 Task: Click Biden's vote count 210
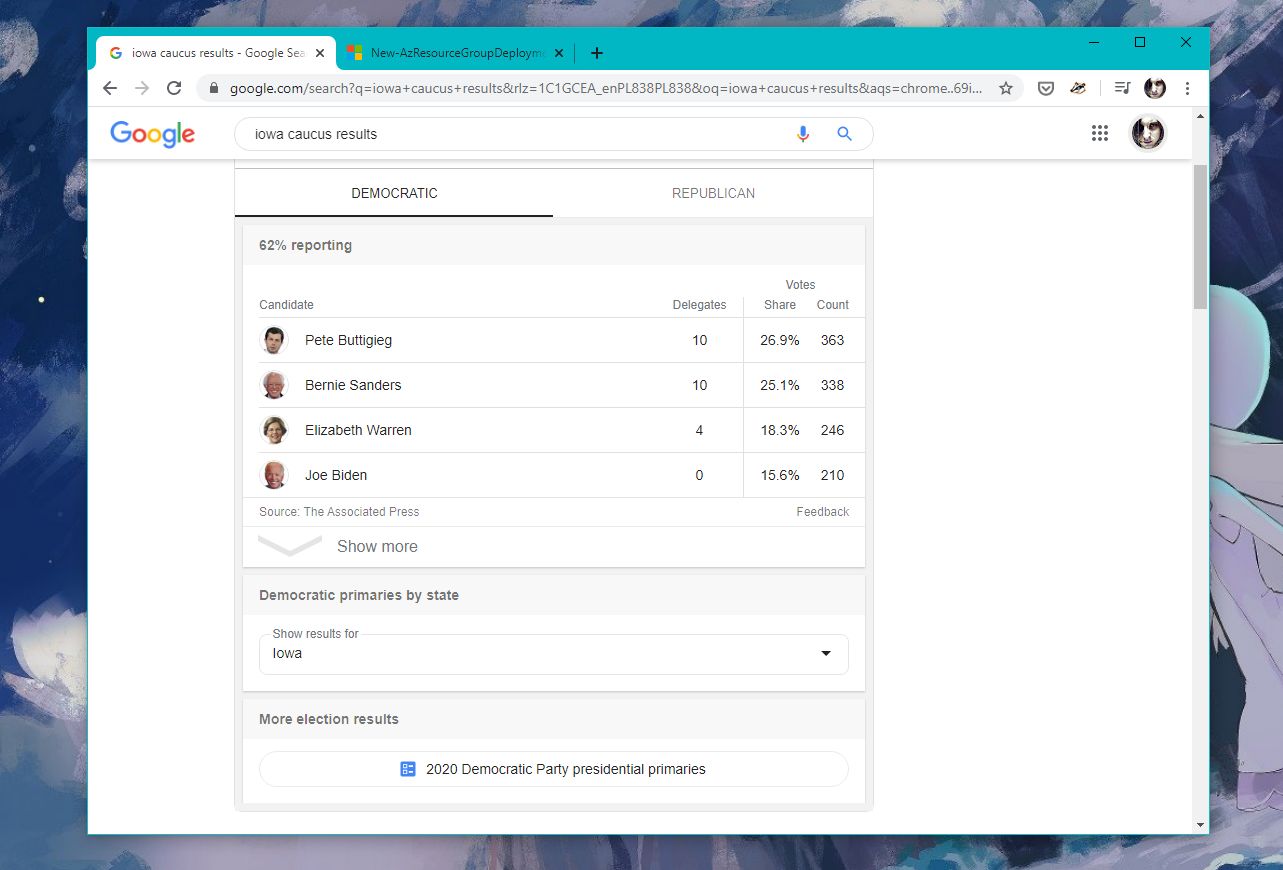tap(832, 475)
